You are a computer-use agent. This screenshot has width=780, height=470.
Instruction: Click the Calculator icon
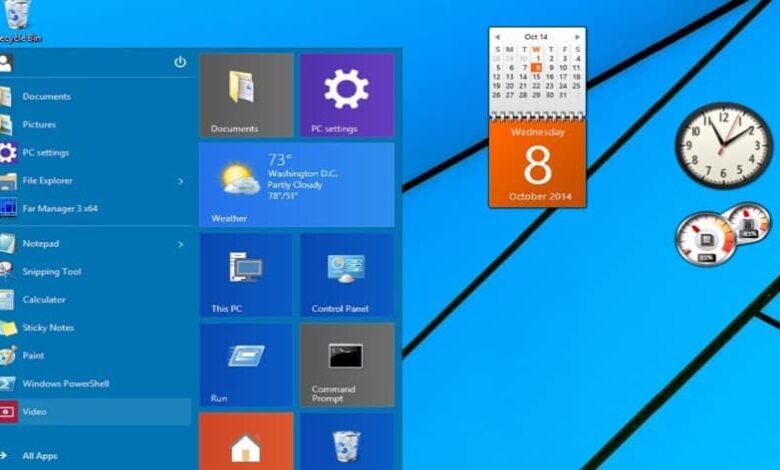(x=6, y=299)
